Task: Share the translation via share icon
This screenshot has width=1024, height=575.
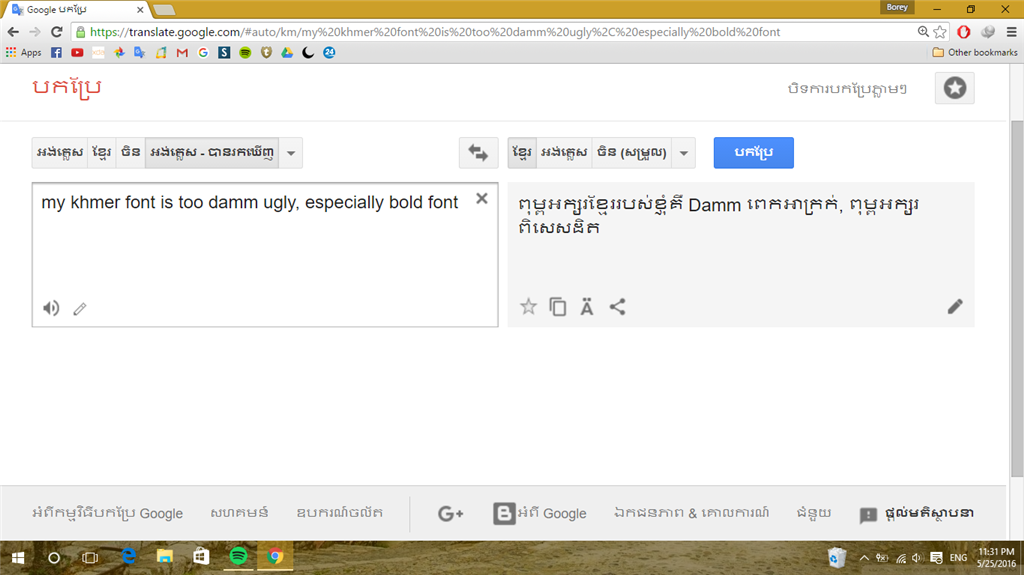Action: (x=617, y=306)
